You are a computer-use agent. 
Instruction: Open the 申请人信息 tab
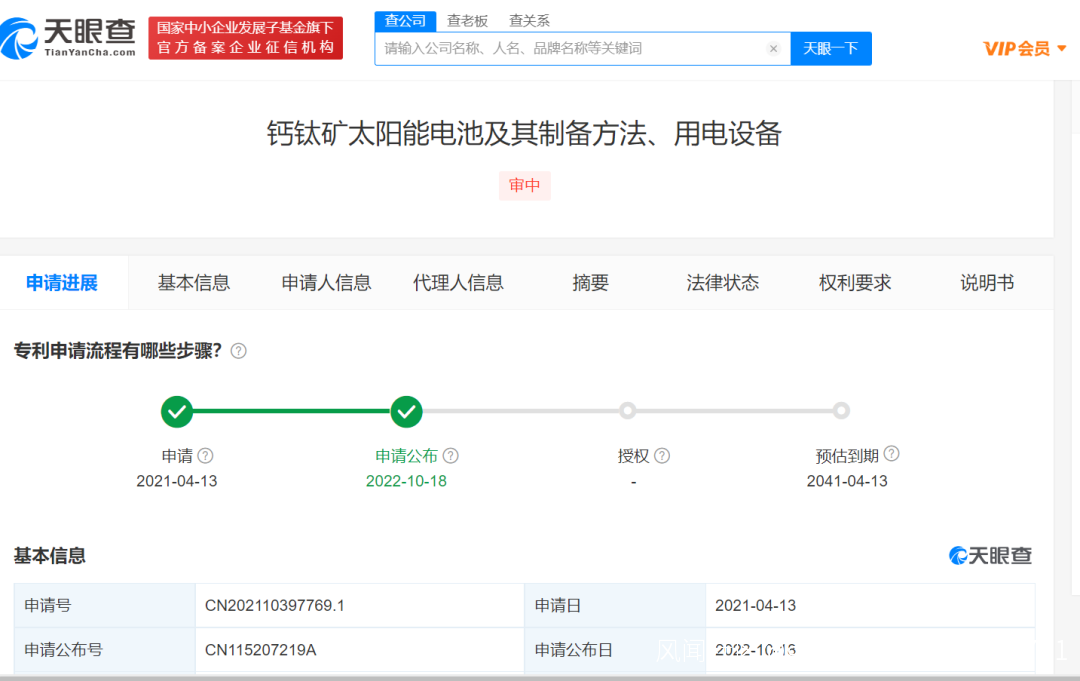tap(326, 283)
